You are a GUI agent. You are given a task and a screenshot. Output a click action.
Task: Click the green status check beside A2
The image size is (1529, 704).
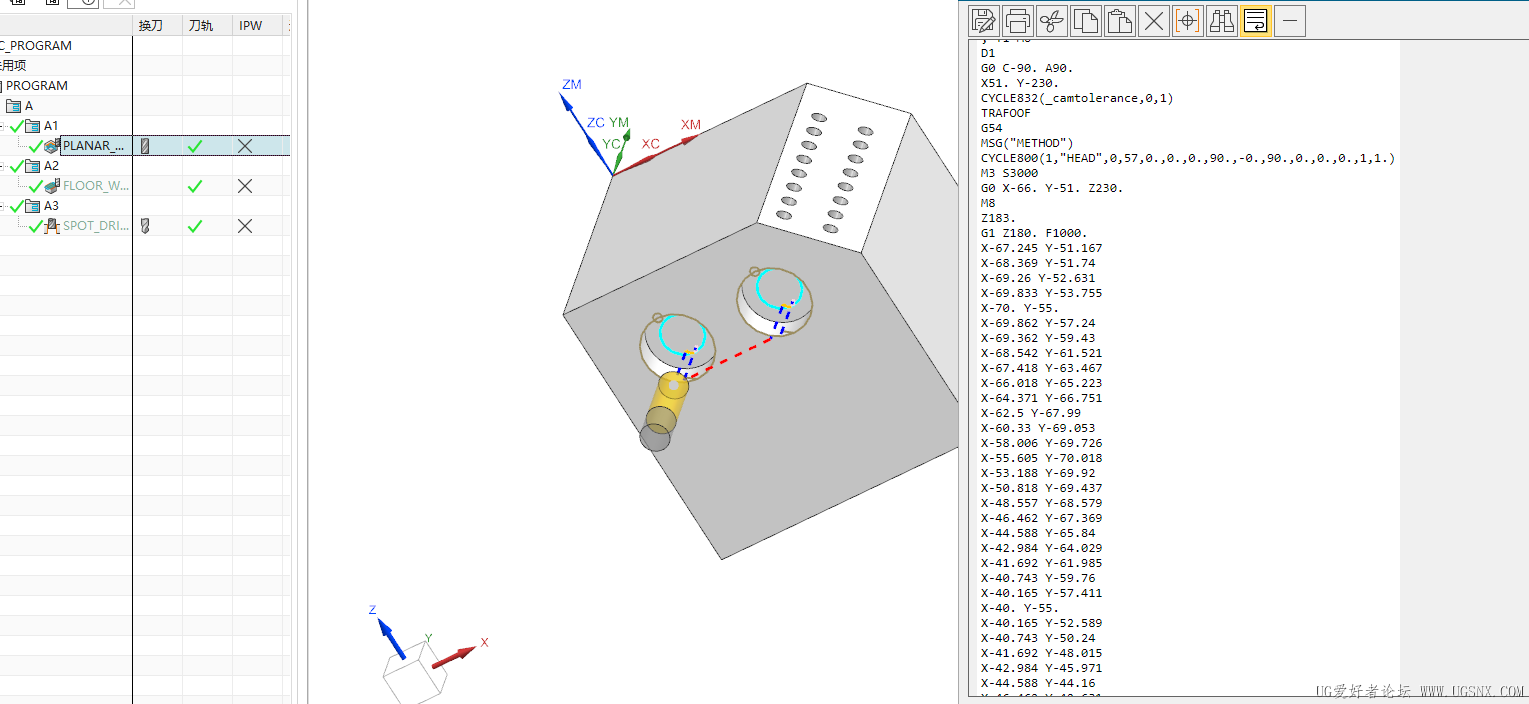(16, 166)
